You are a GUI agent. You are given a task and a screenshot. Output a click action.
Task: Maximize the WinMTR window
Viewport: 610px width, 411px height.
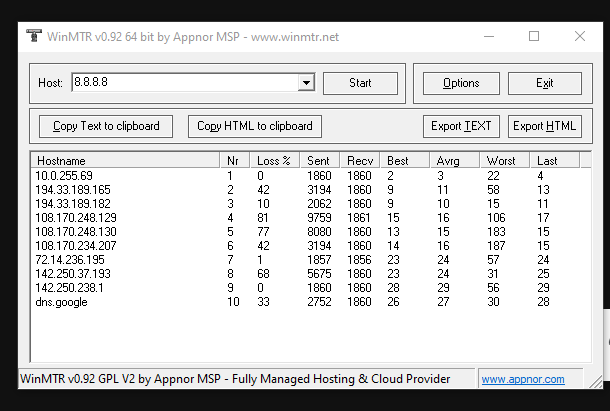pyautogui.click(x=534, y=36)
